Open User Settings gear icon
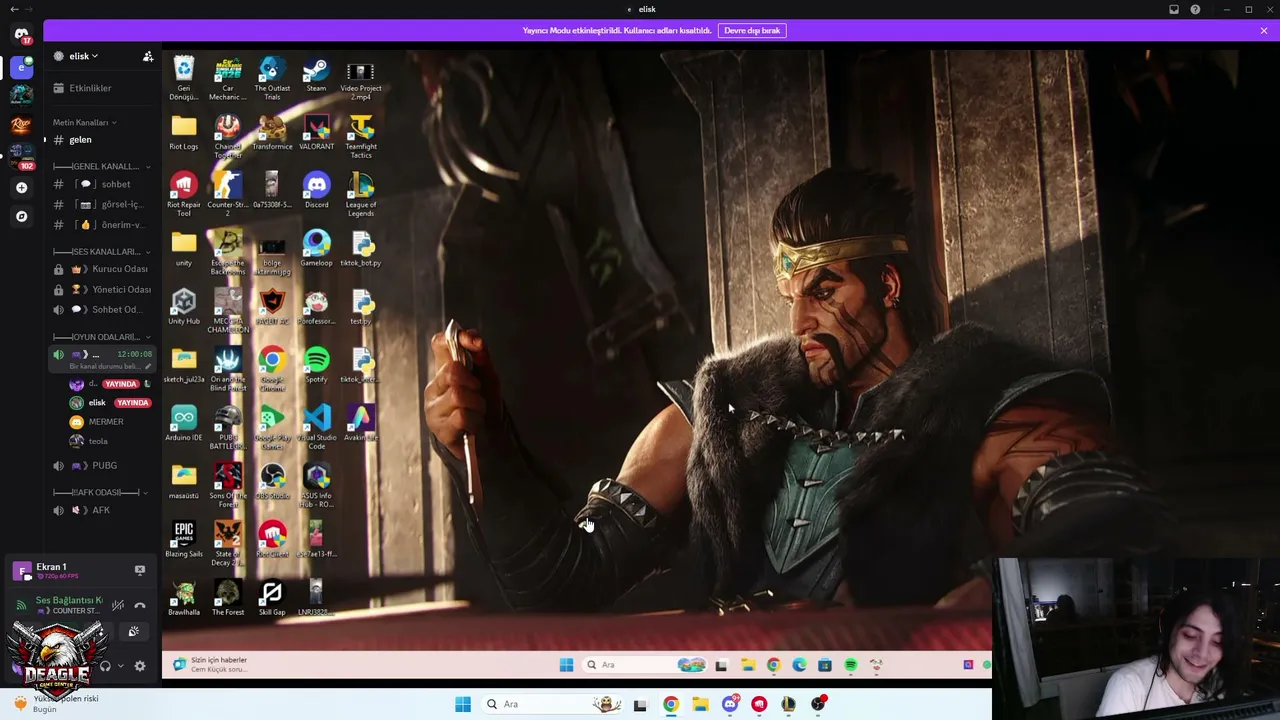Image resolution: width=1280 pixels, height=720 pixels. (x=140, y=666)
